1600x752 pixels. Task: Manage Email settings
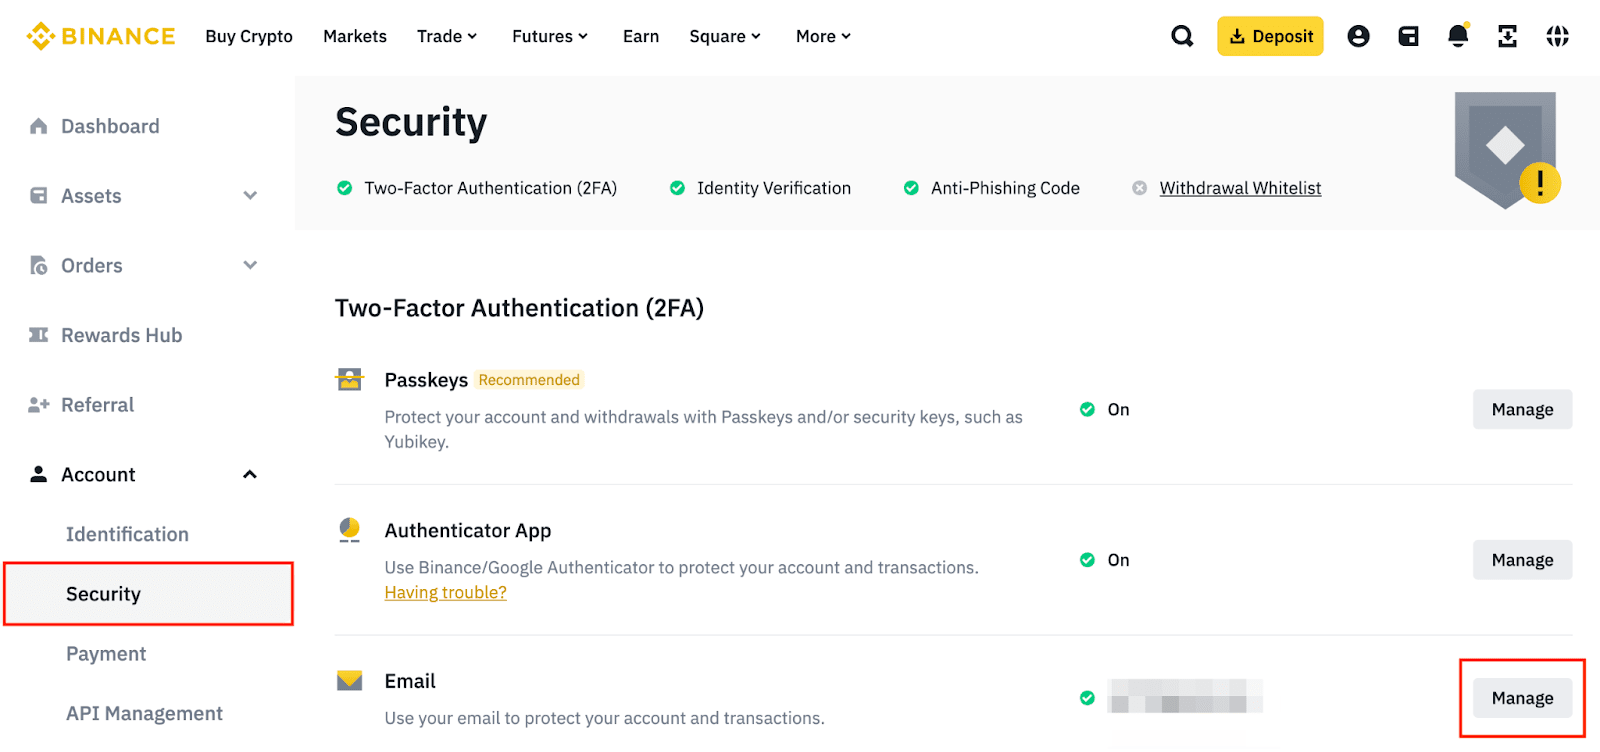1522,698
